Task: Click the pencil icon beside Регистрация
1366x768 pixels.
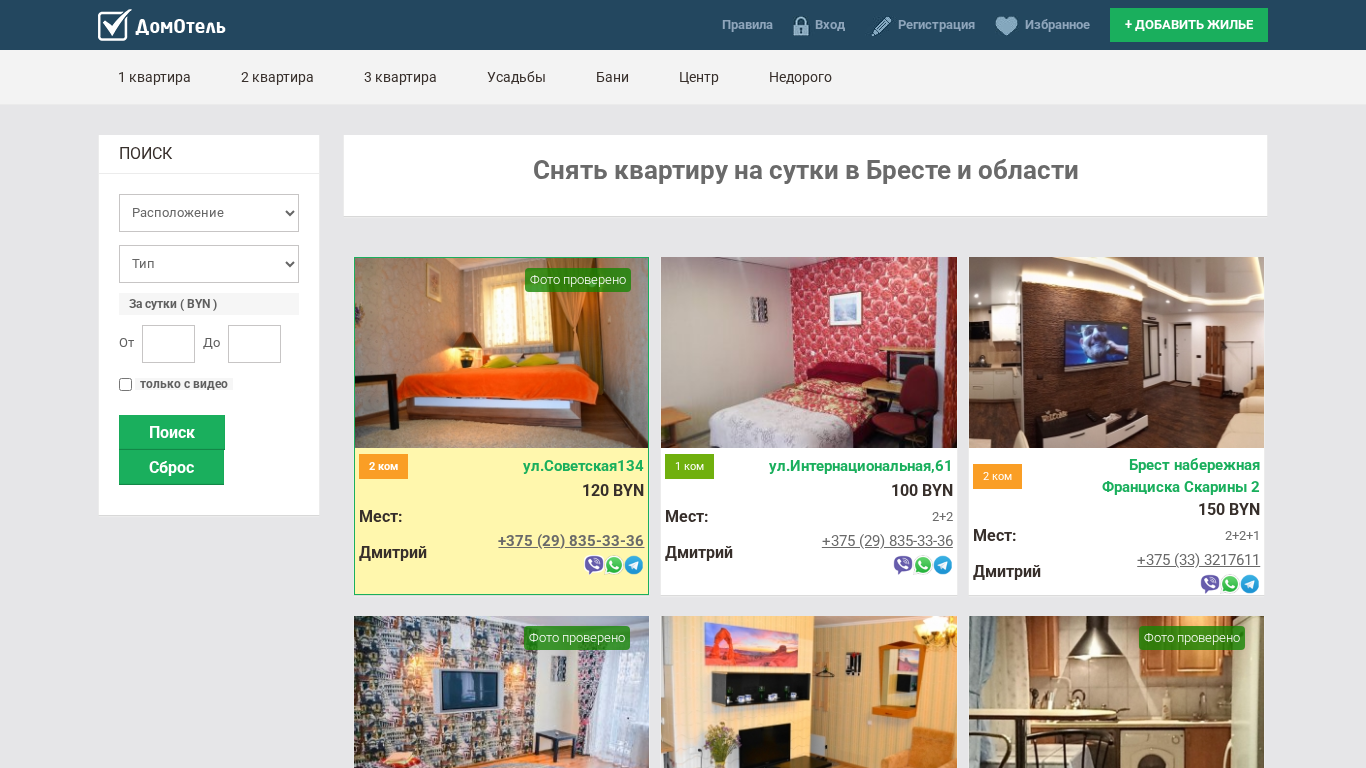Action: click(881, 26)
